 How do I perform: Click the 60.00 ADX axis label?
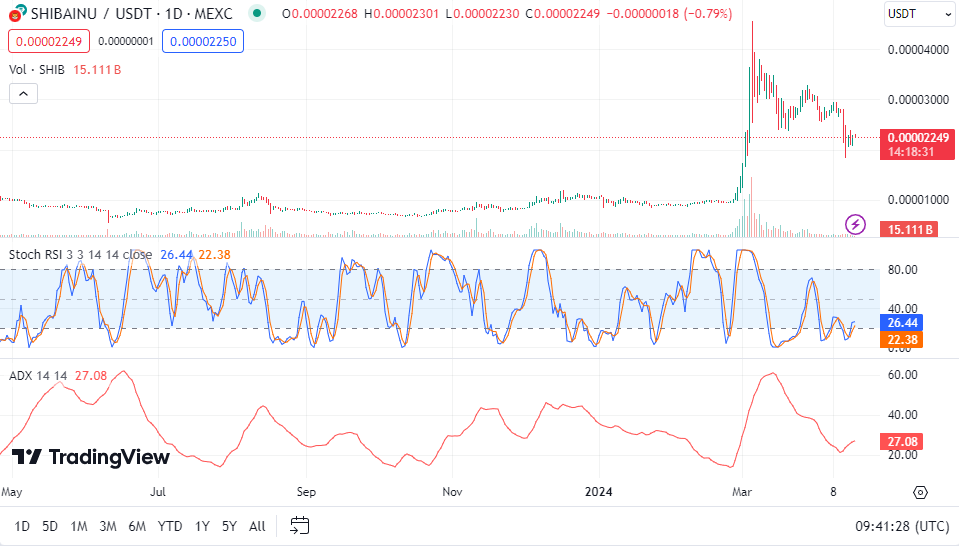click(x=903, y=375)
